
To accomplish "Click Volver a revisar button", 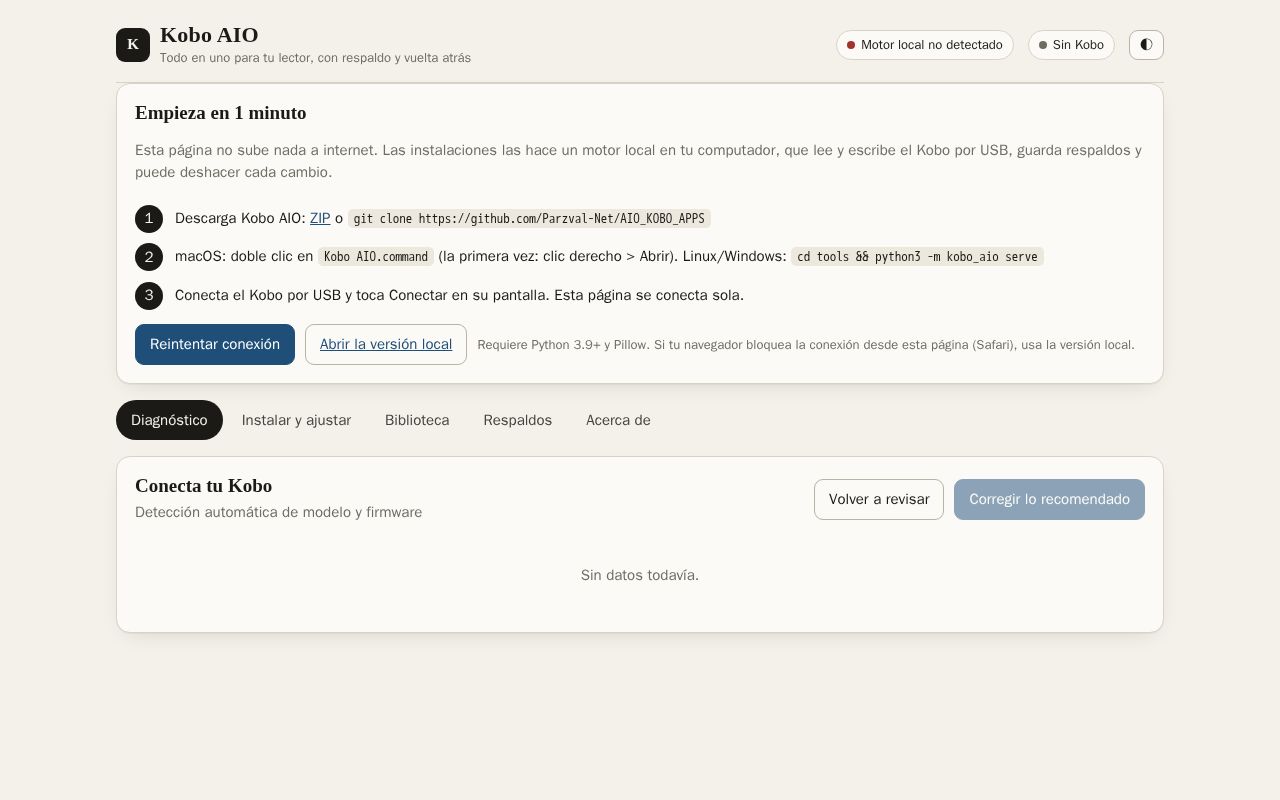I will click(879, 499).
